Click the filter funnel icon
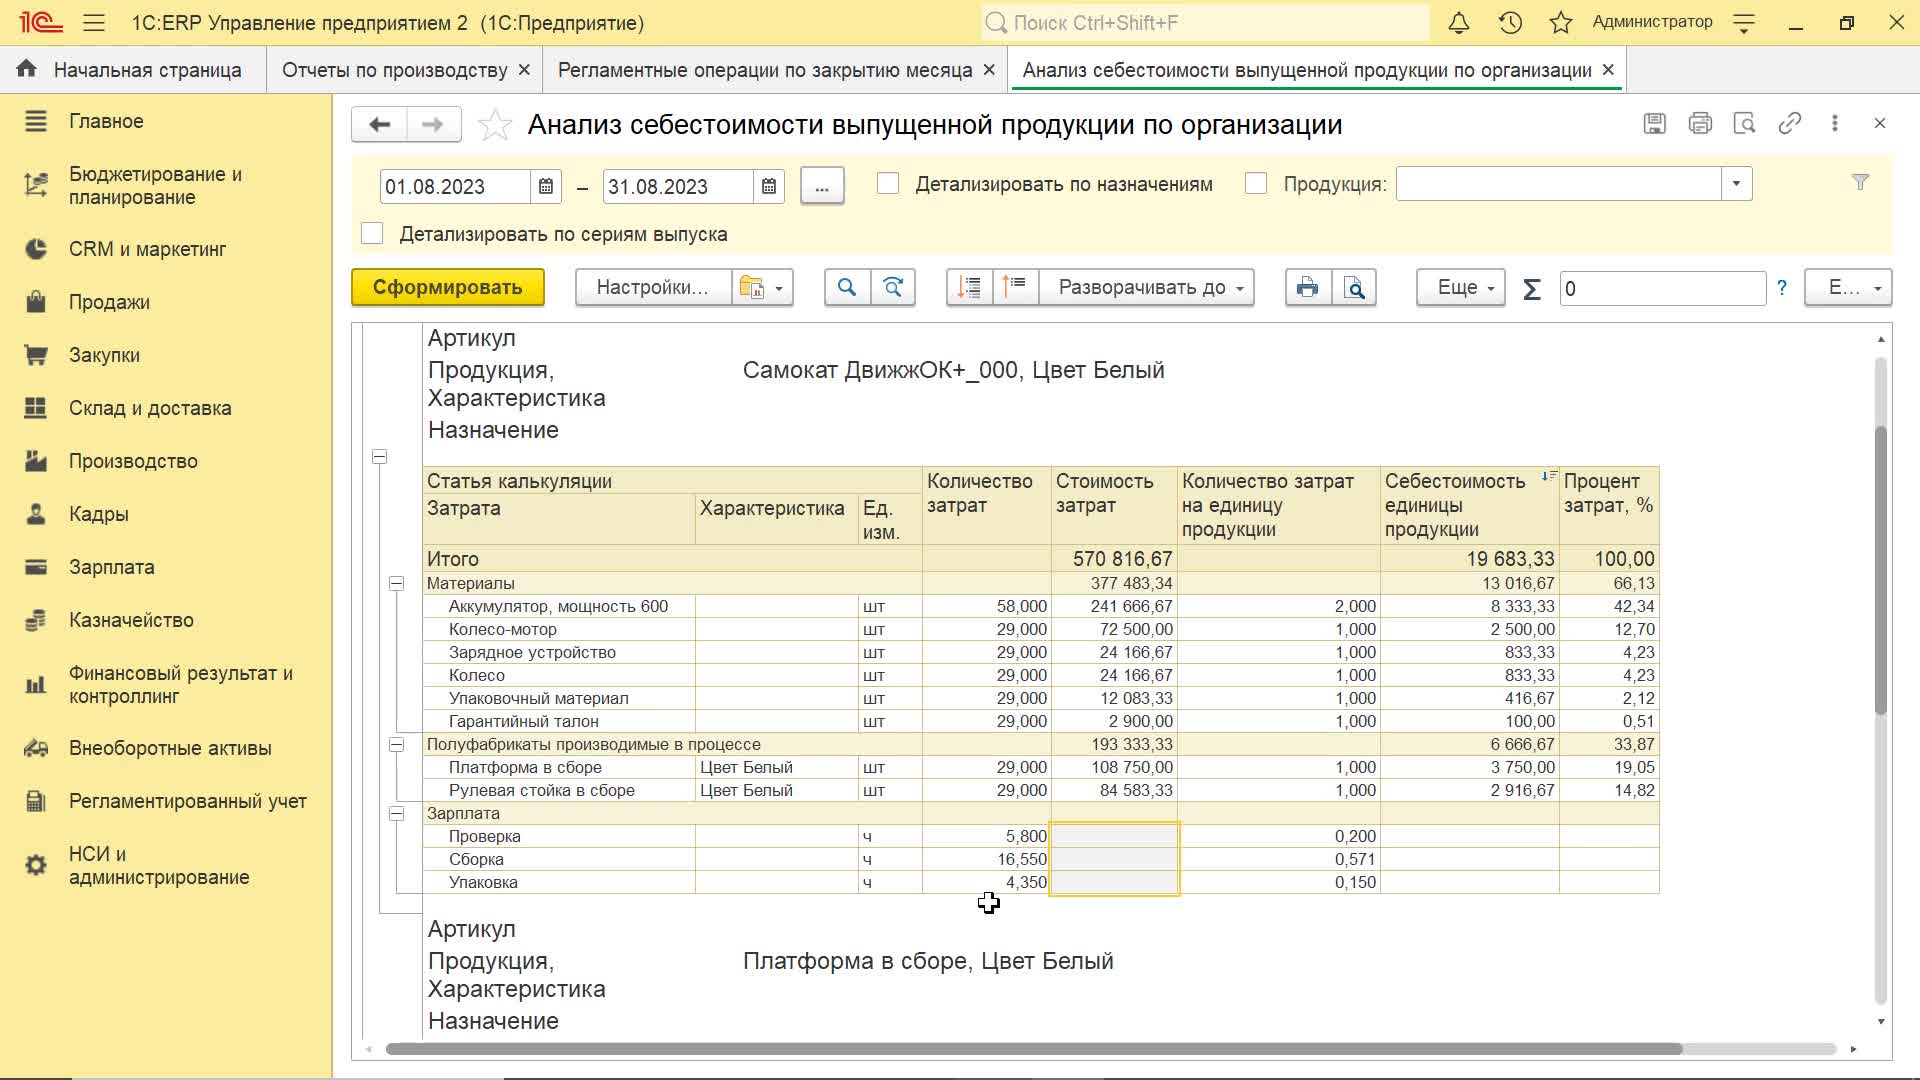 point(1860,182)
